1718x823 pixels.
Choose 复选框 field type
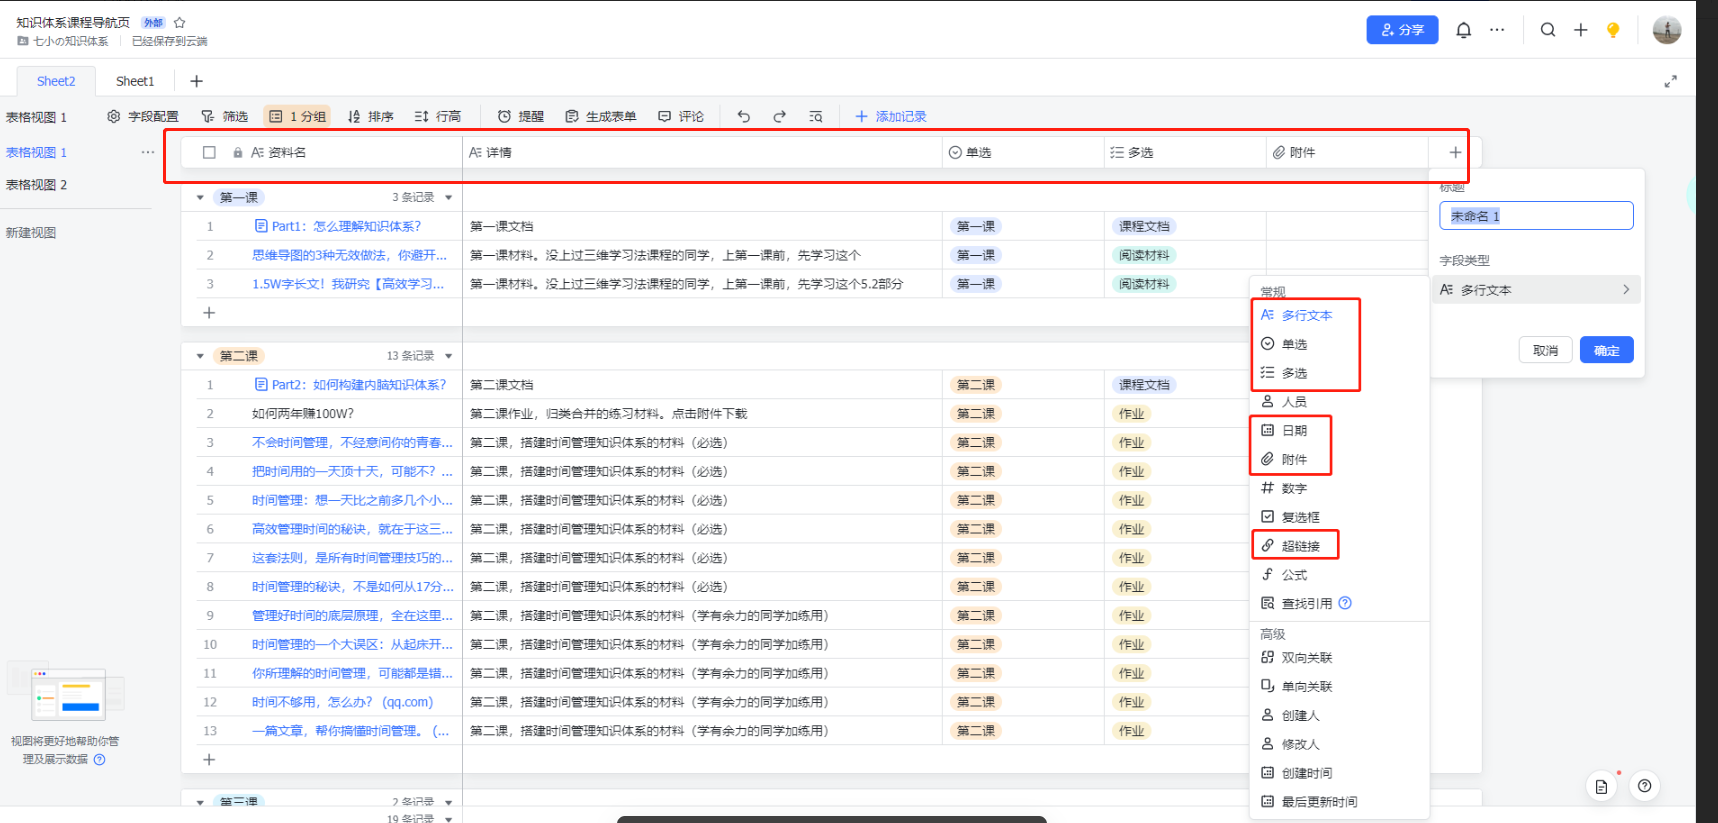pyautogui.click(x=1340, y=517)
